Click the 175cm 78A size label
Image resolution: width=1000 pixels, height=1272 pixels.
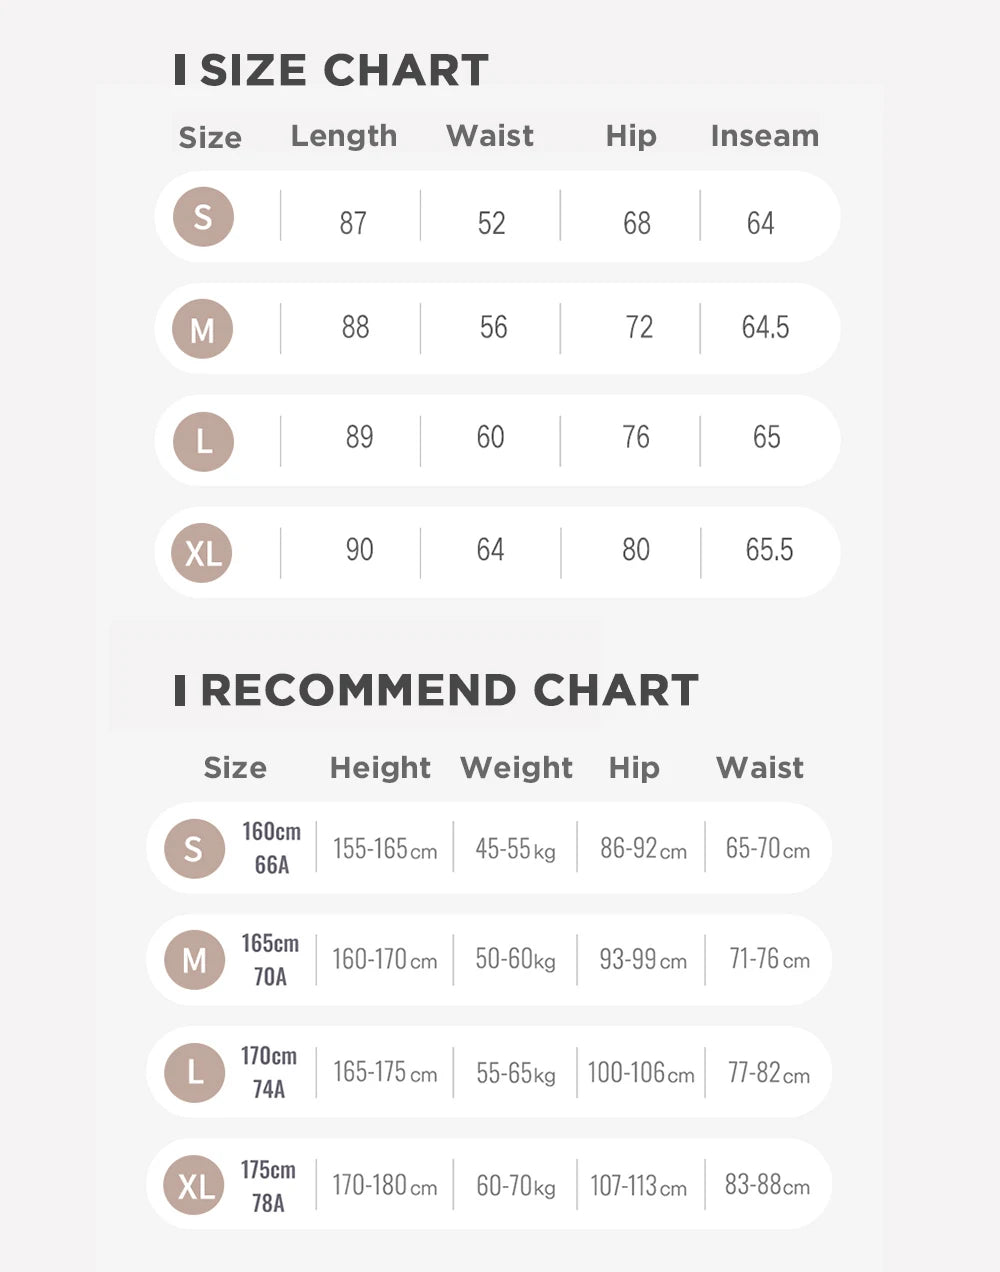point(268,1186)
